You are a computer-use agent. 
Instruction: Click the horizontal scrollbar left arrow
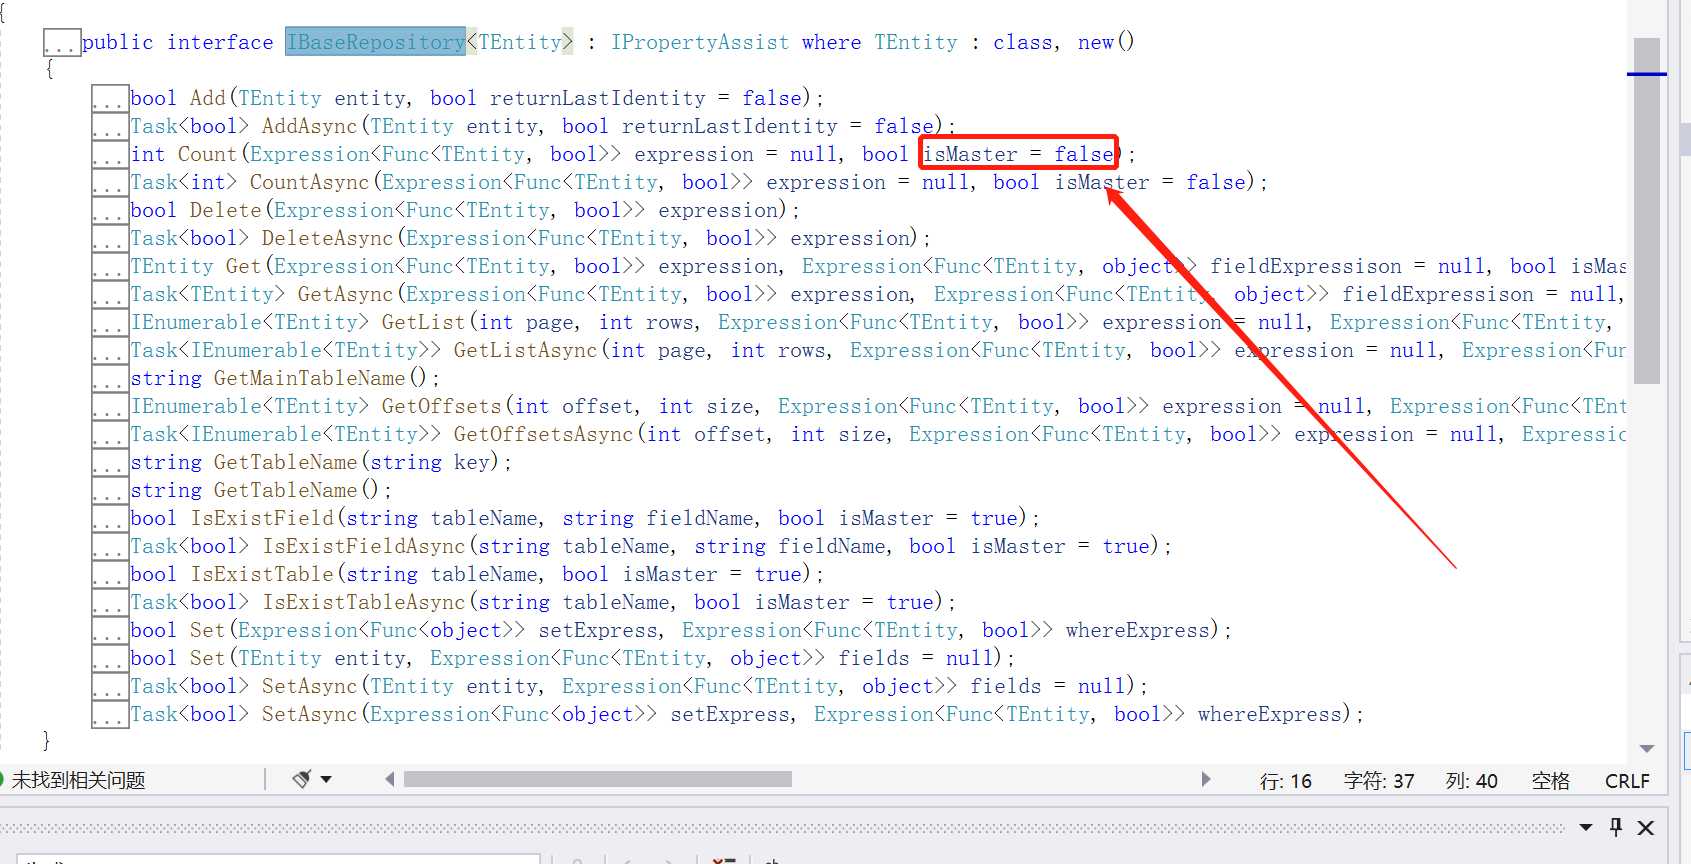389,779
